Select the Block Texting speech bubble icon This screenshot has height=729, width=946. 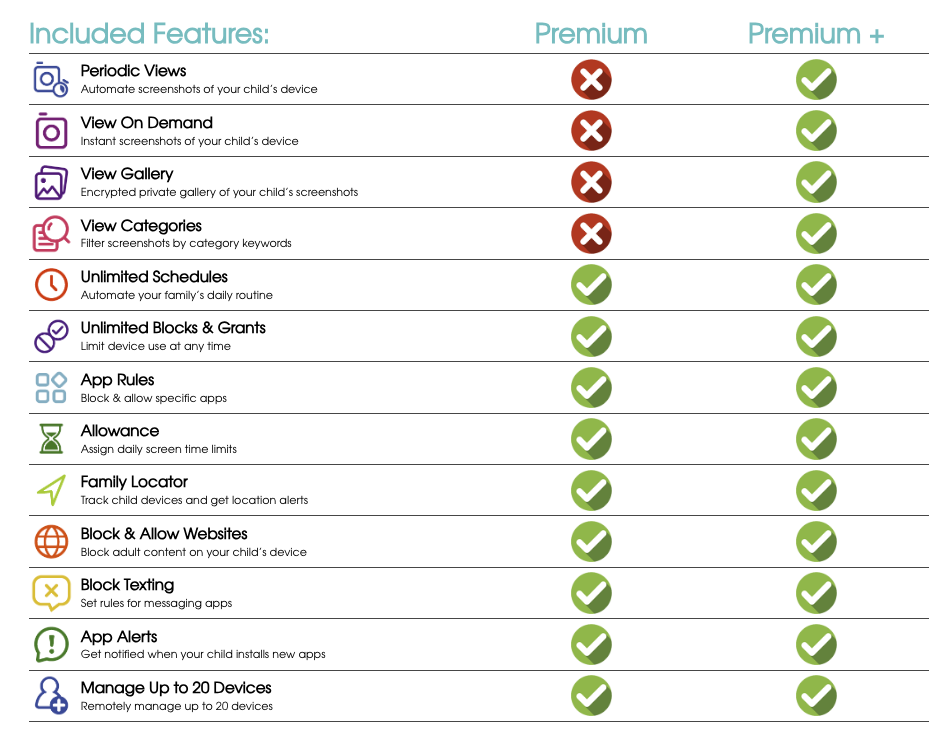[x=51, y=593]
